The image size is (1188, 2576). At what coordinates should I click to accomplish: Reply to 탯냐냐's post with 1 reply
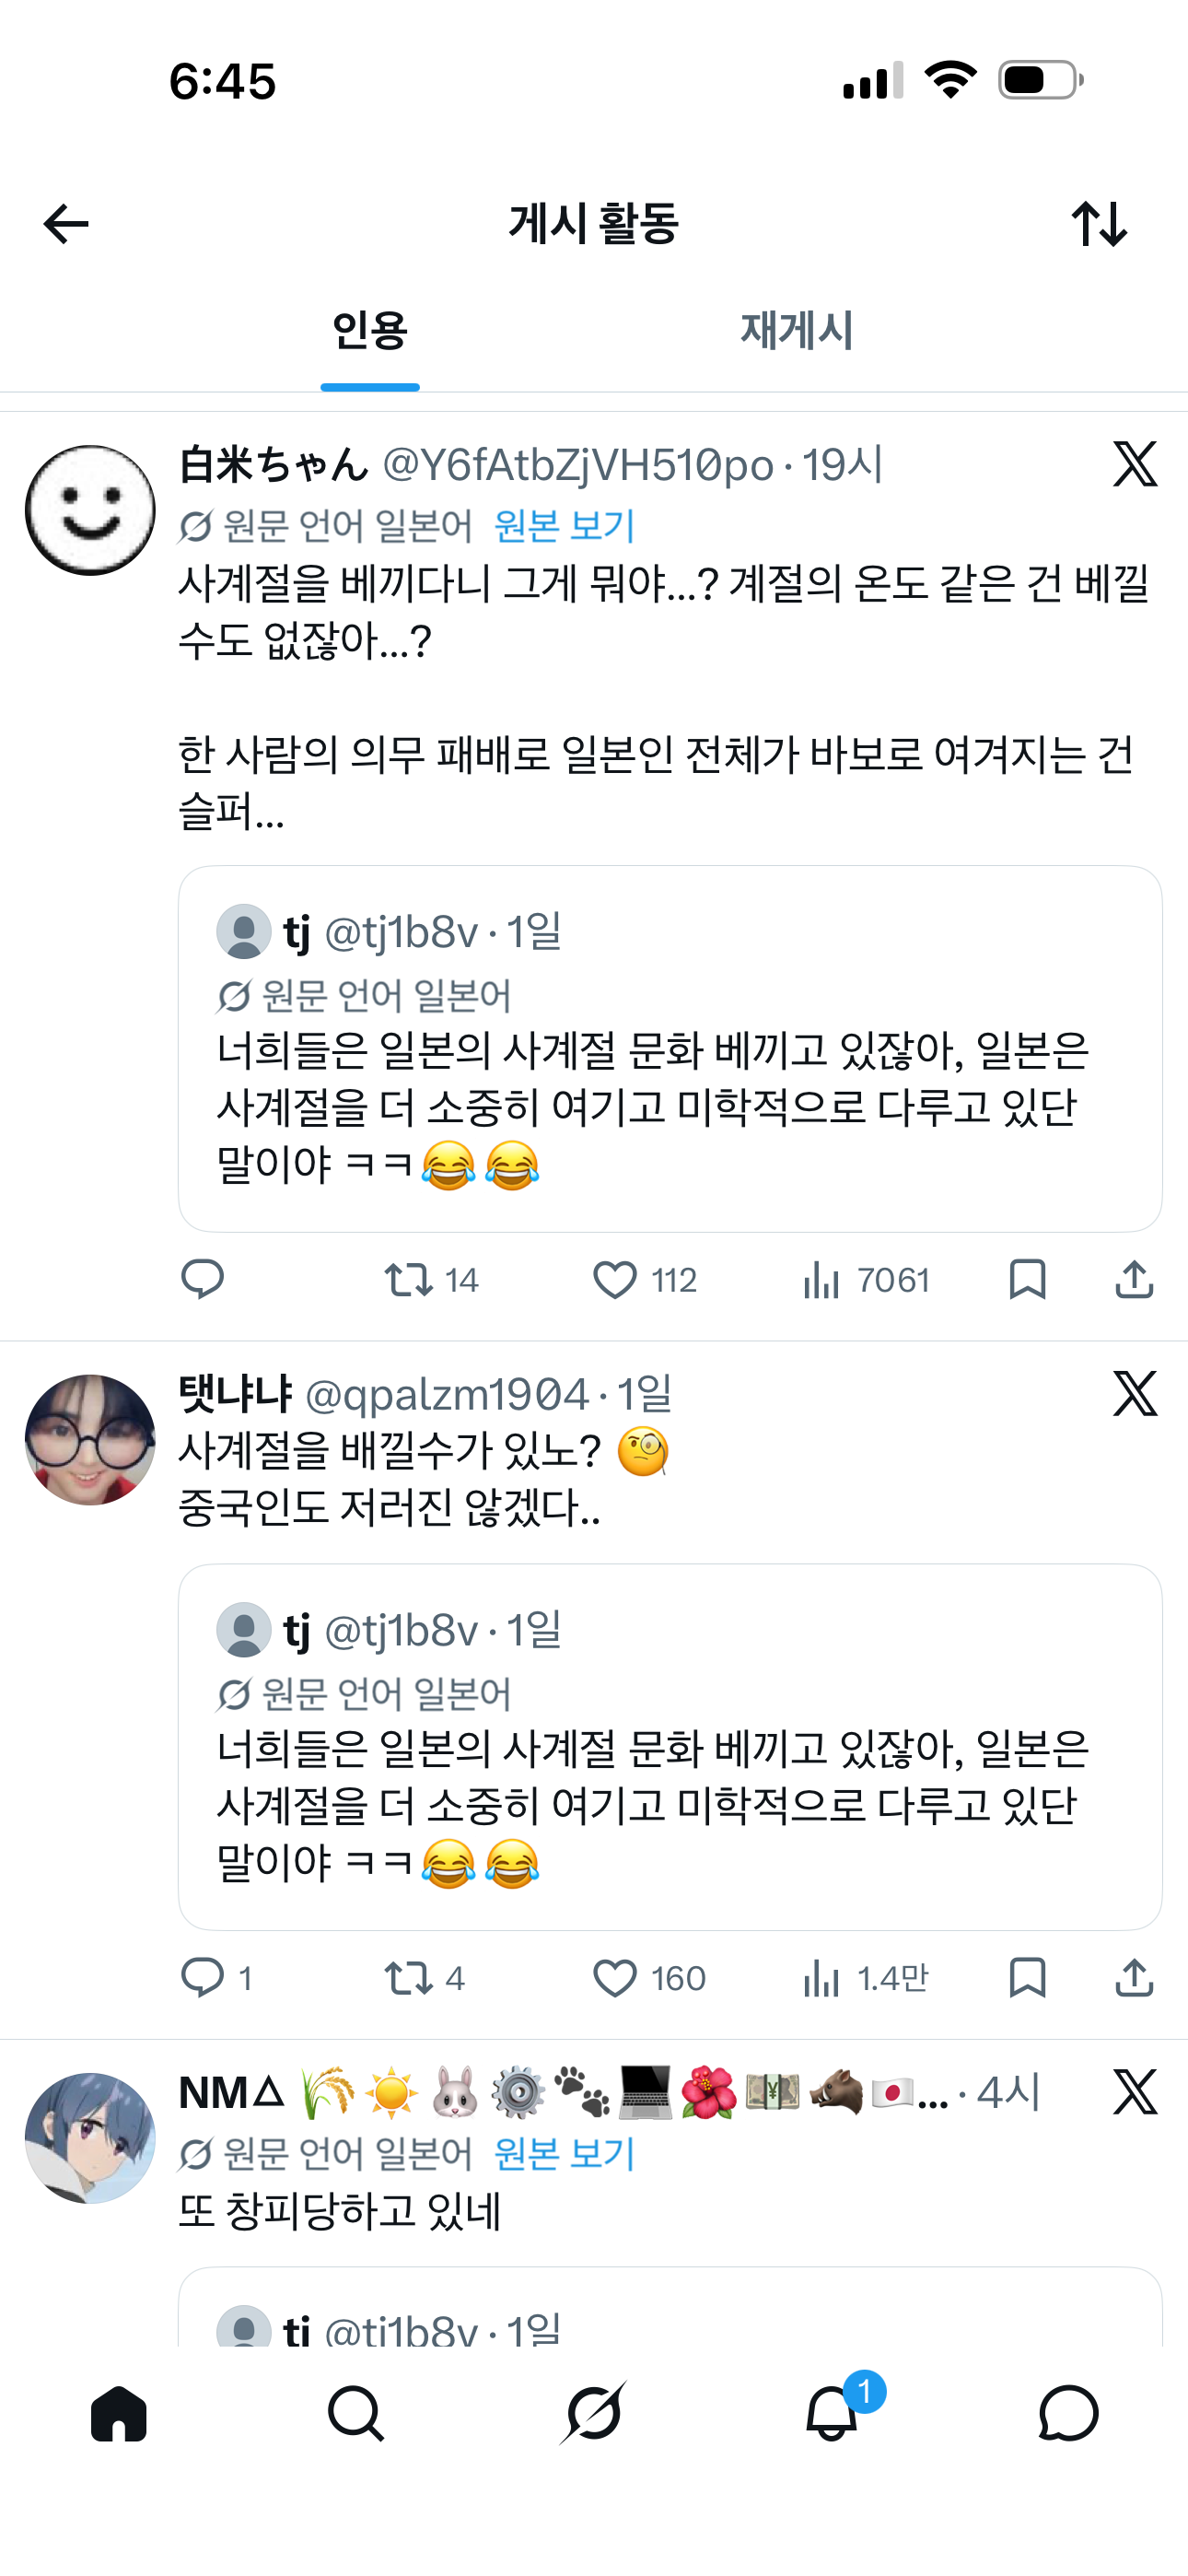[203, 1978]
